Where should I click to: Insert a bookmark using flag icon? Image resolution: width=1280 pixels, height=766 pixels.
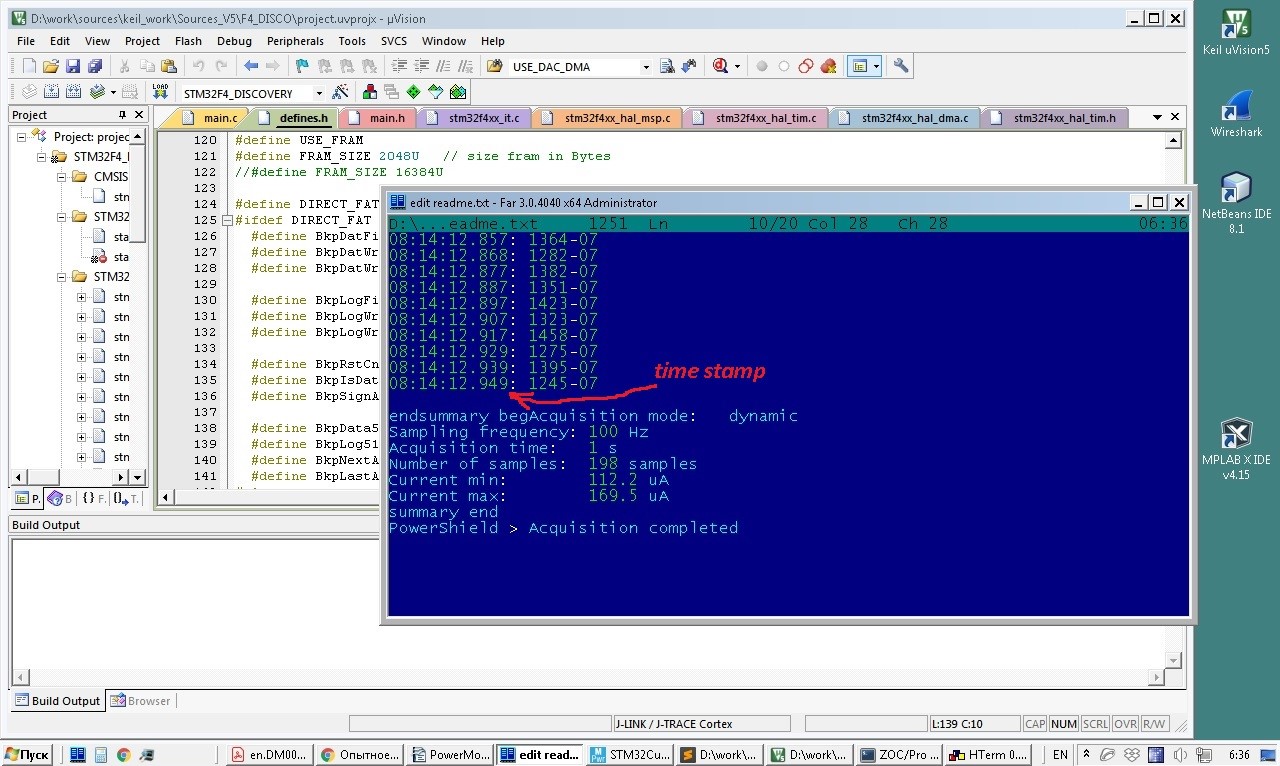(x=302, y=66)
